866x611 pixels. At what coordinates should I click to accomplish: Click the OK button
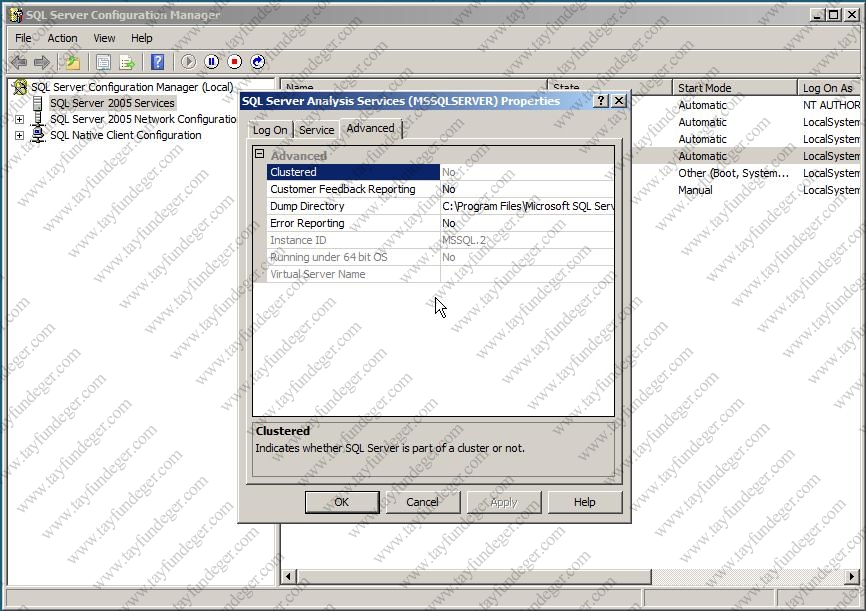click(342, 502)
